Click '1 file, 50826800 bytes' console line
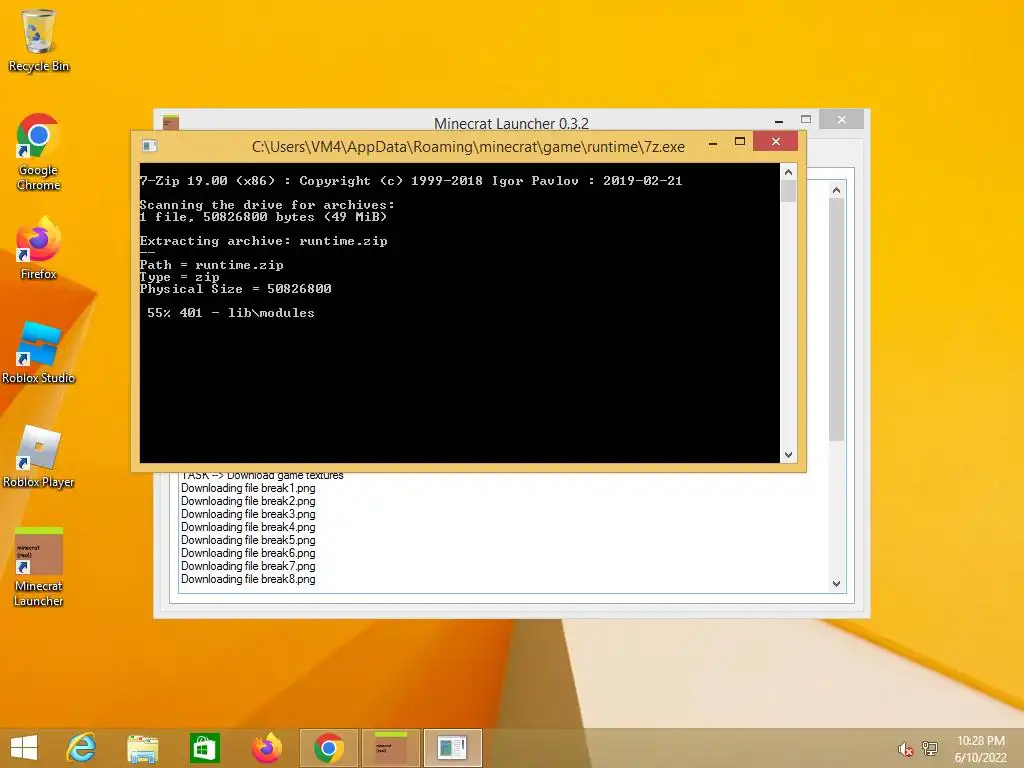 pos(263,217)
